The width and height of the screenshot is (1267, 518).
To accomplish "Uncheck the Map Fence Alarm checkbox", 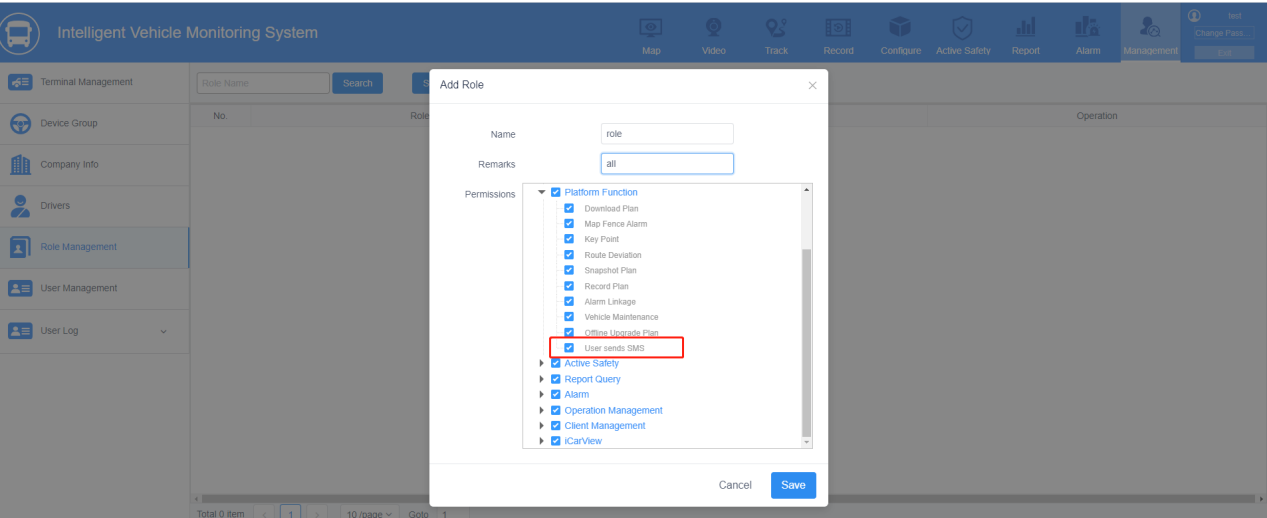I will point(569,224).
